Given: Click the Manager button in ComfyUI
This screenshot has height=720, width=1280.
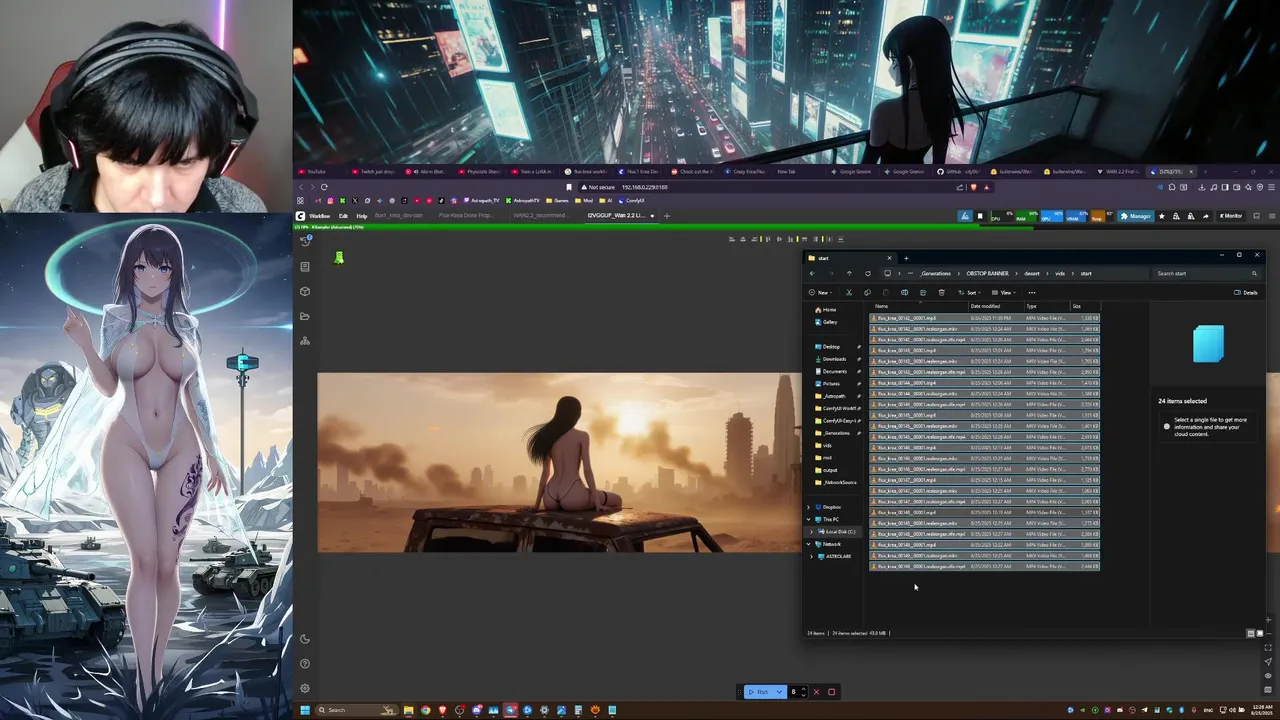Looking at the screenshot, I should click(1136, 216).
